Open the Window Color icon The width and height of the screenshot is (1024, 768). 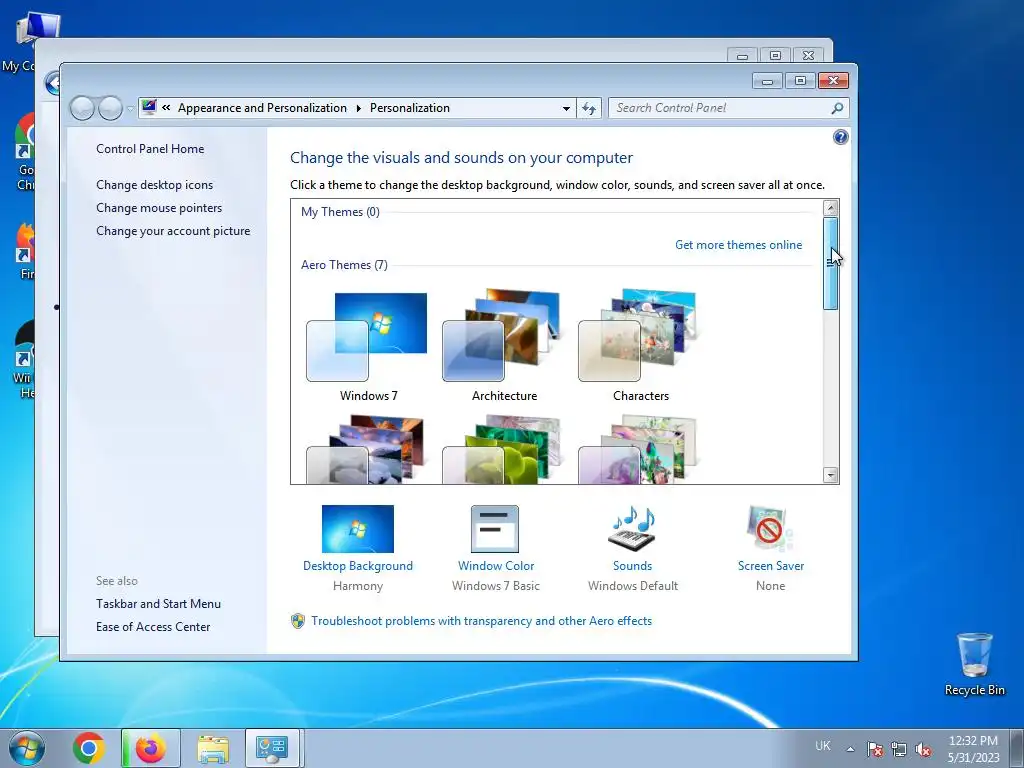point(495,528)
